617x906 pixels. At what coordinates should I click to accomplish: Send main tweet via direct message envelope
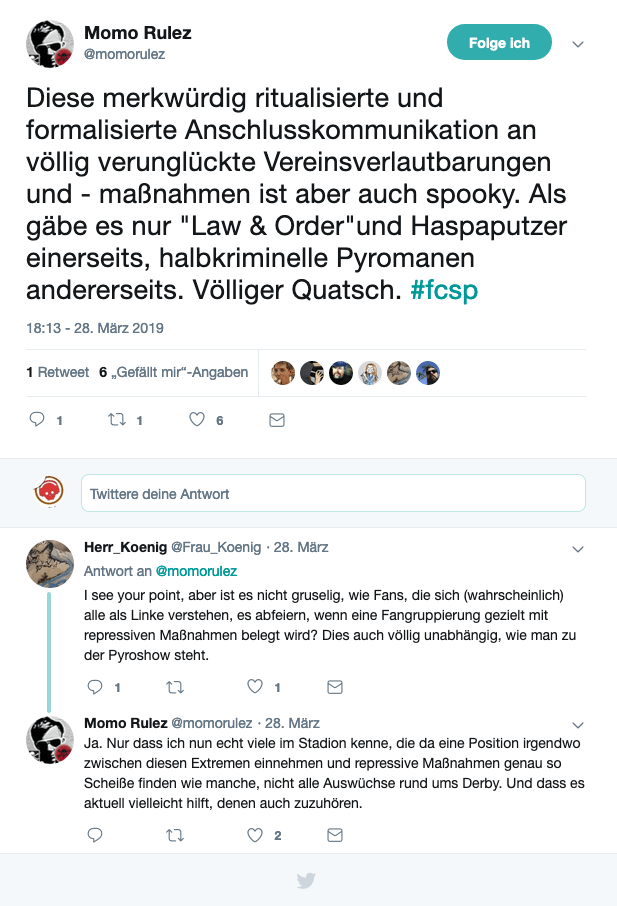click(x=277, y=420)
